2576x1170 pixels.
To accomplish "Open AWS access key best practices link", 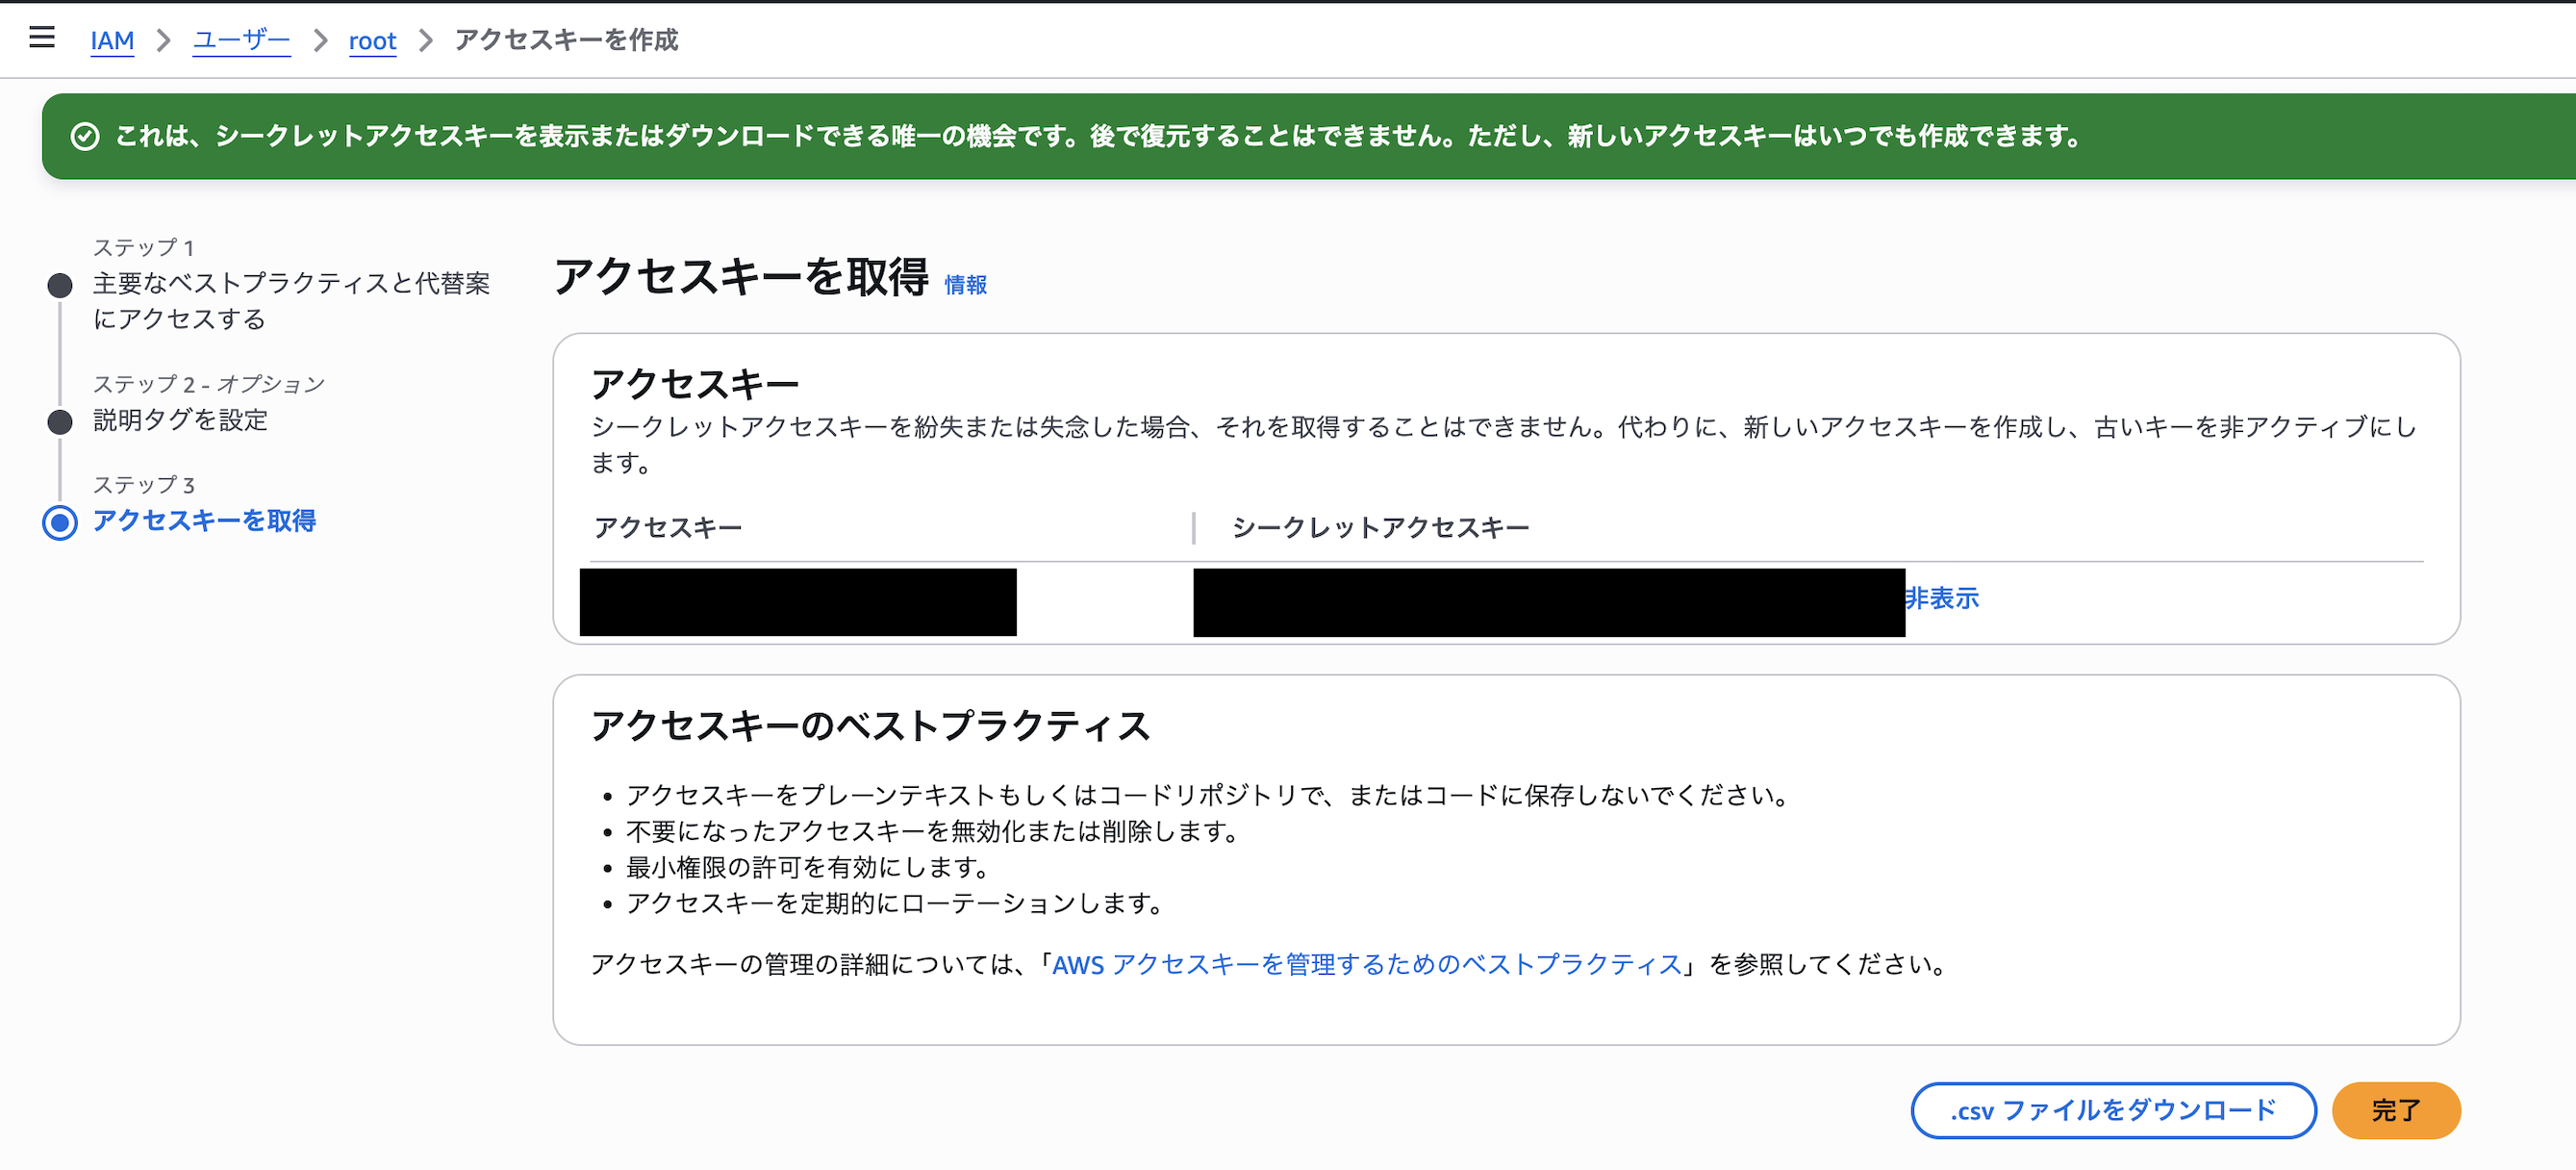I will (x=1366, y=964).
